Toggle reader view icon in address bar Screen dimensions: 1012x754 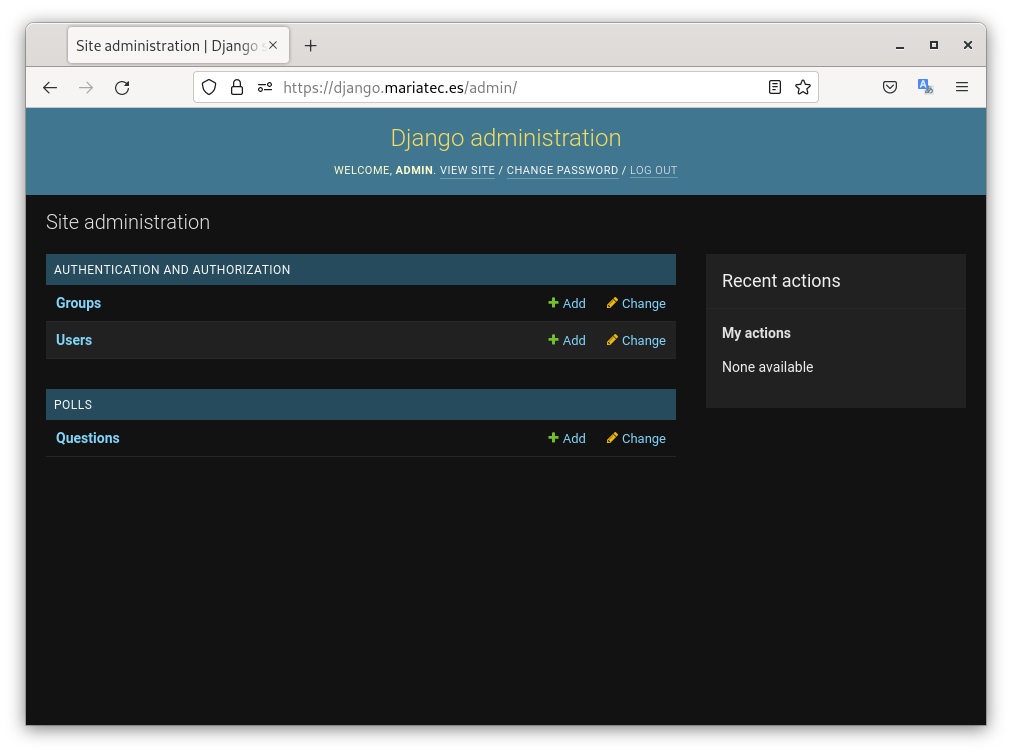775,88
